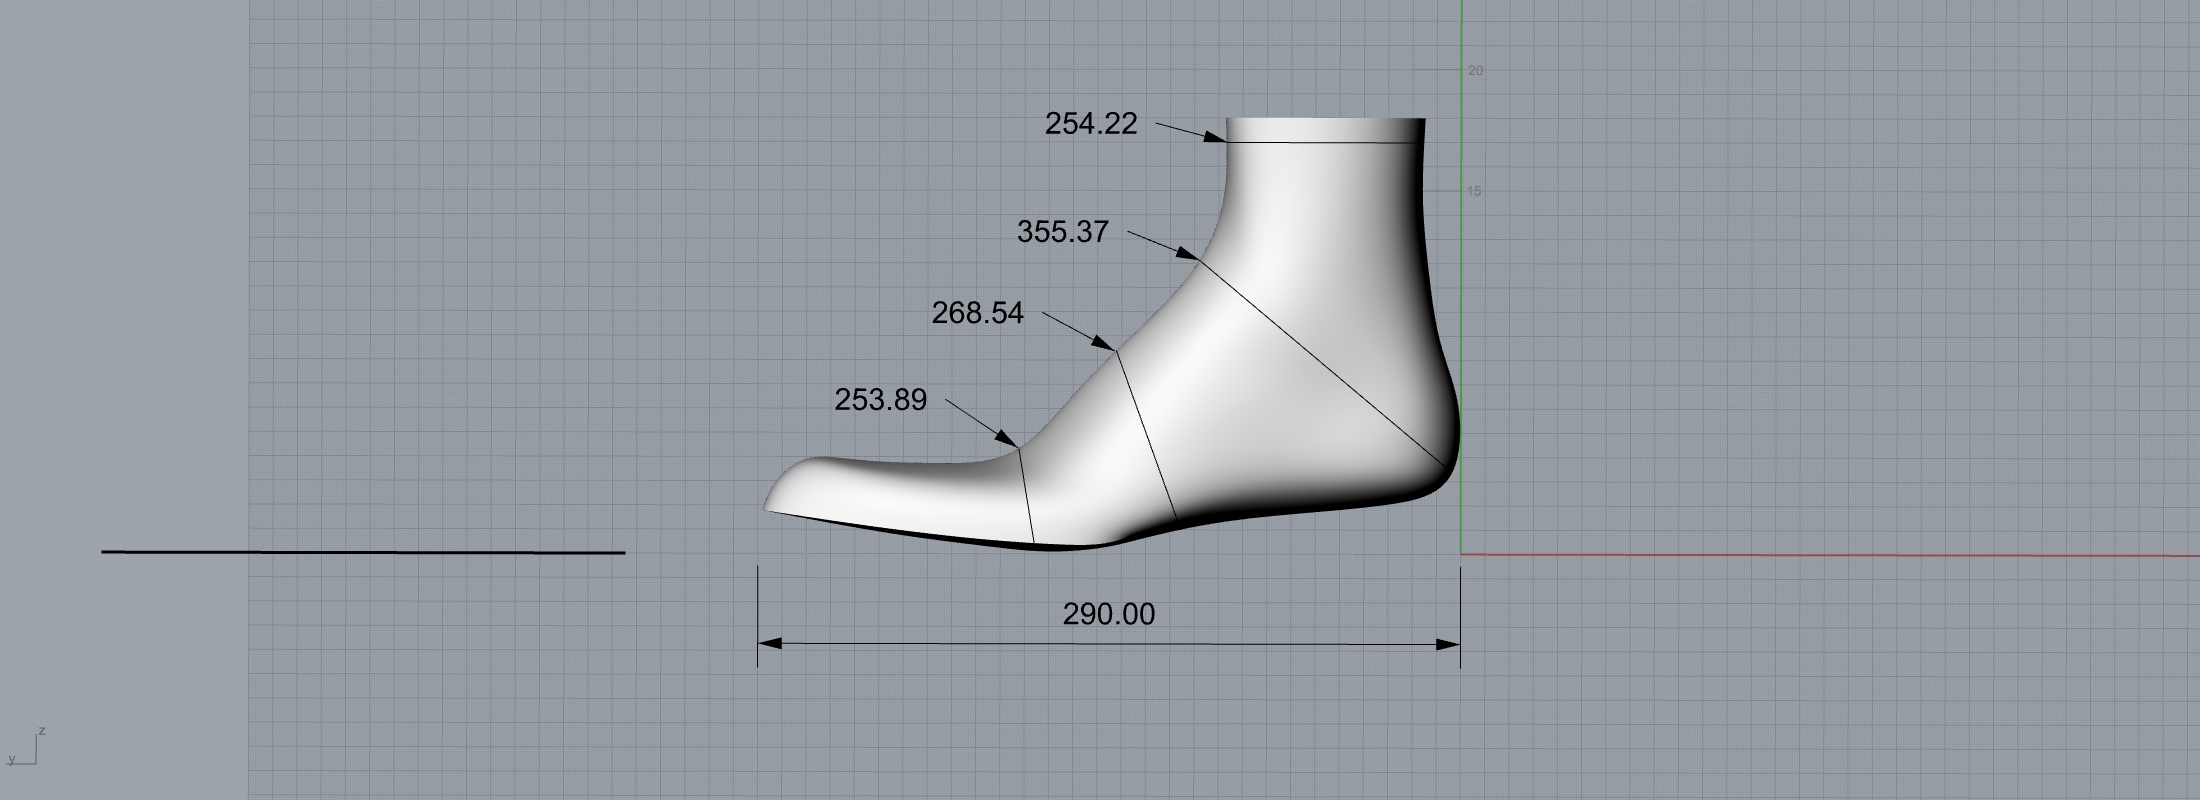Select the 355.37 heel girth dimension label
The width and height of the screenshot is (2200, 800).
pyautogui.click(x=1063, y=232)
